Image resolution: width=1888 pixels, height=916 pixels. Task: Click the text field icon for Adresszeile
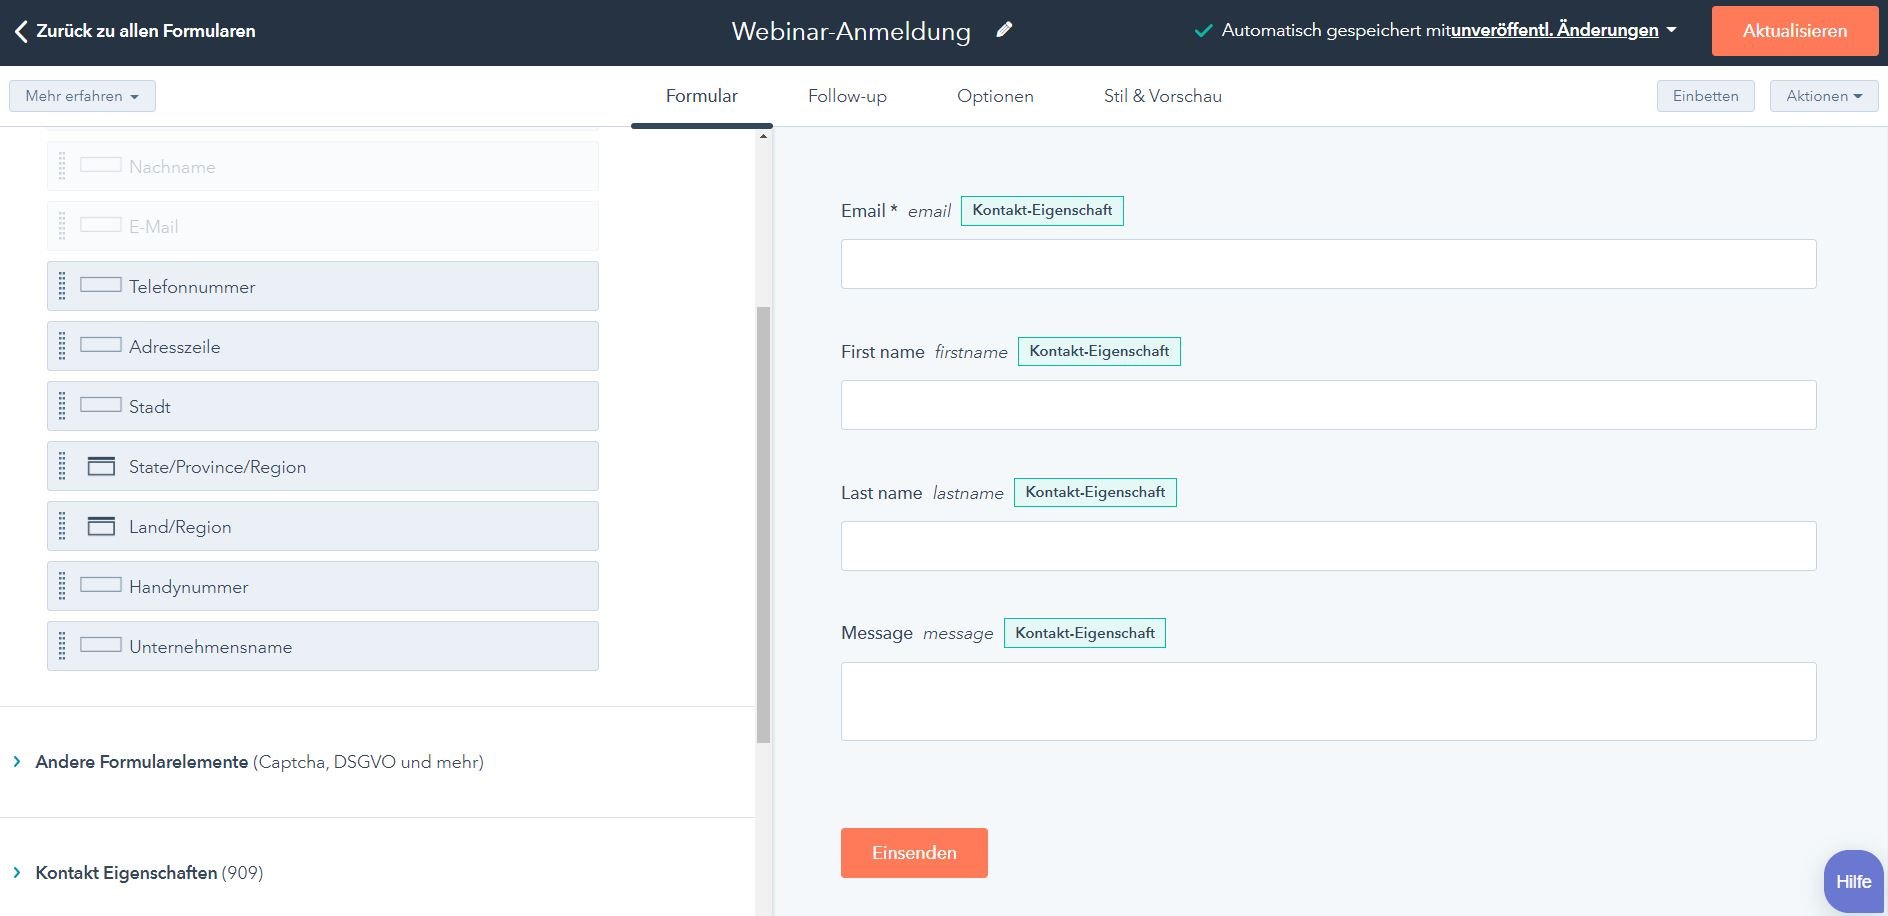101,345
